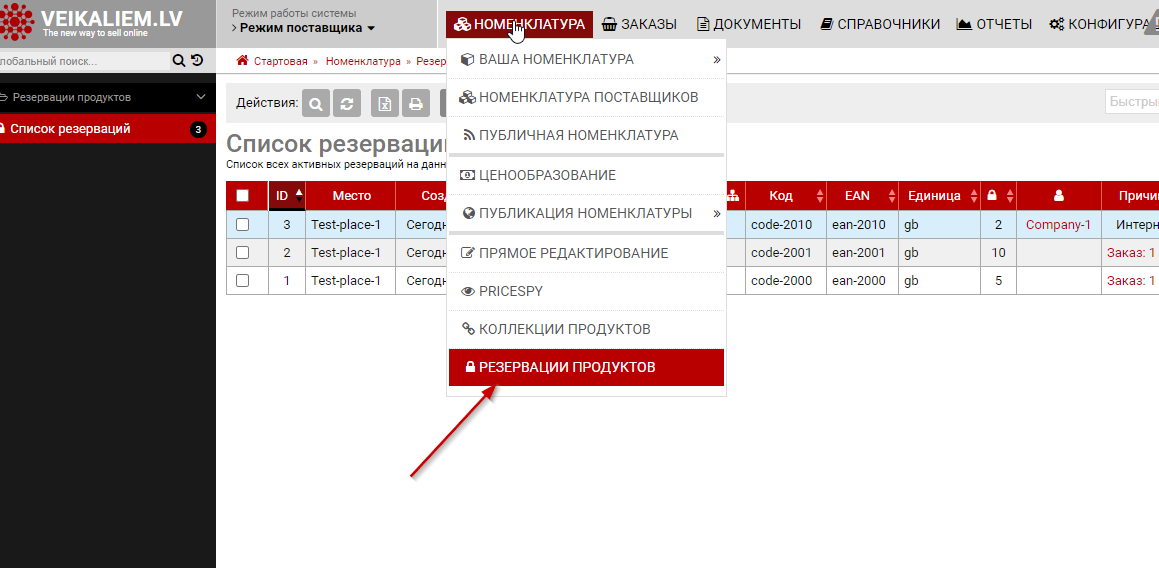Viewport: 1159px width, 568px height.
Task: Open the Заказы menu
Action: coord(639,24)
